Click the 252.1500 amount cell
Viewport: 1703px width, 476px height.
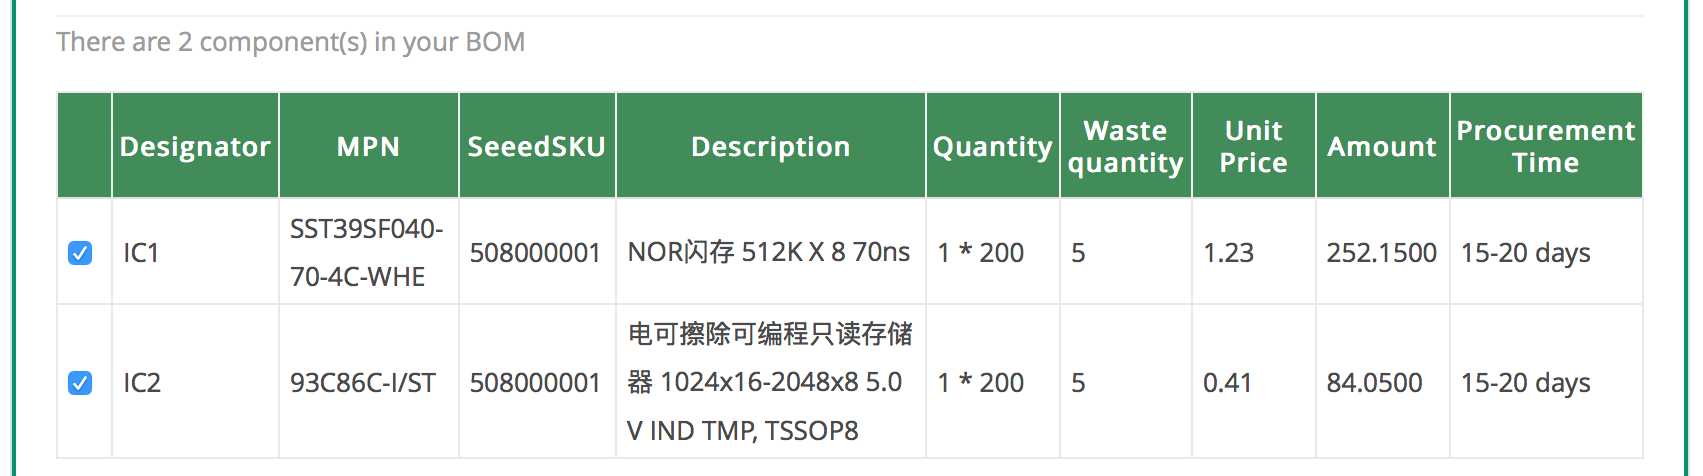1382,252
